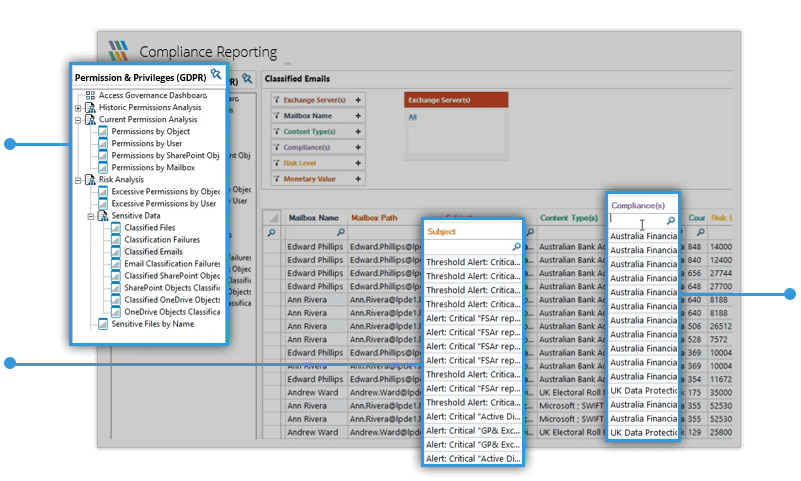Click Historic Permissions Analysis folder icon
Screen dimensions: 801x481
(90, 108)
